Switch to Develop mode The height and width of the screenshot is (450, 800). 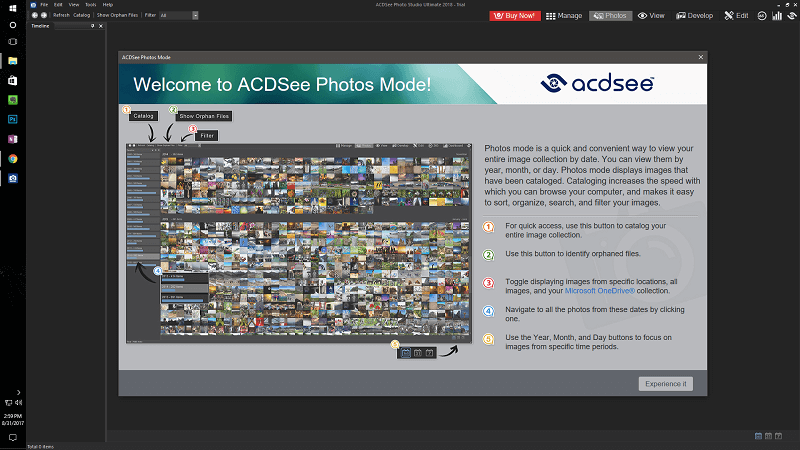tap(694, 16)
